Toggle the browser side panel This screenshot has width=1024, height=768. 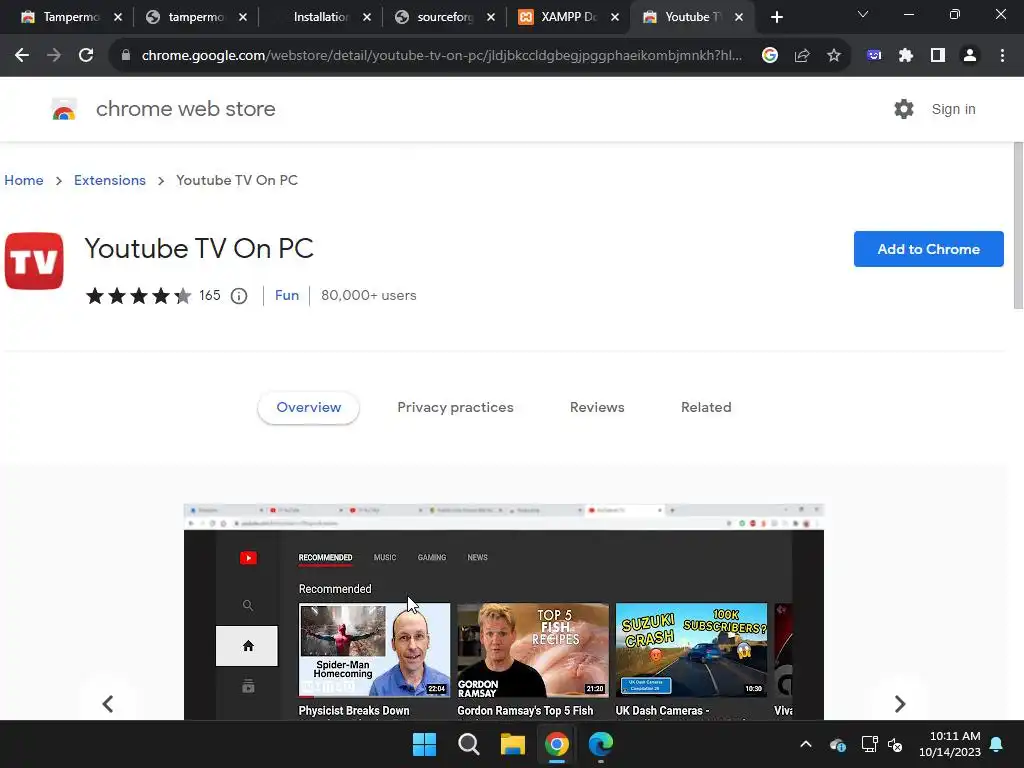click(x=938, y=56)
